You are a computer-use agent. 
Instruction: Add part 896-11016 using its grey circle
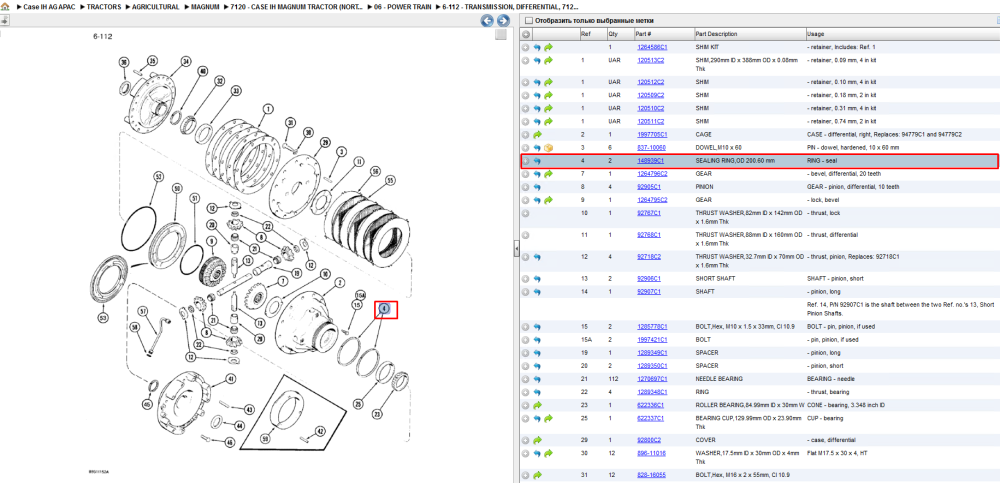point(526,454)
